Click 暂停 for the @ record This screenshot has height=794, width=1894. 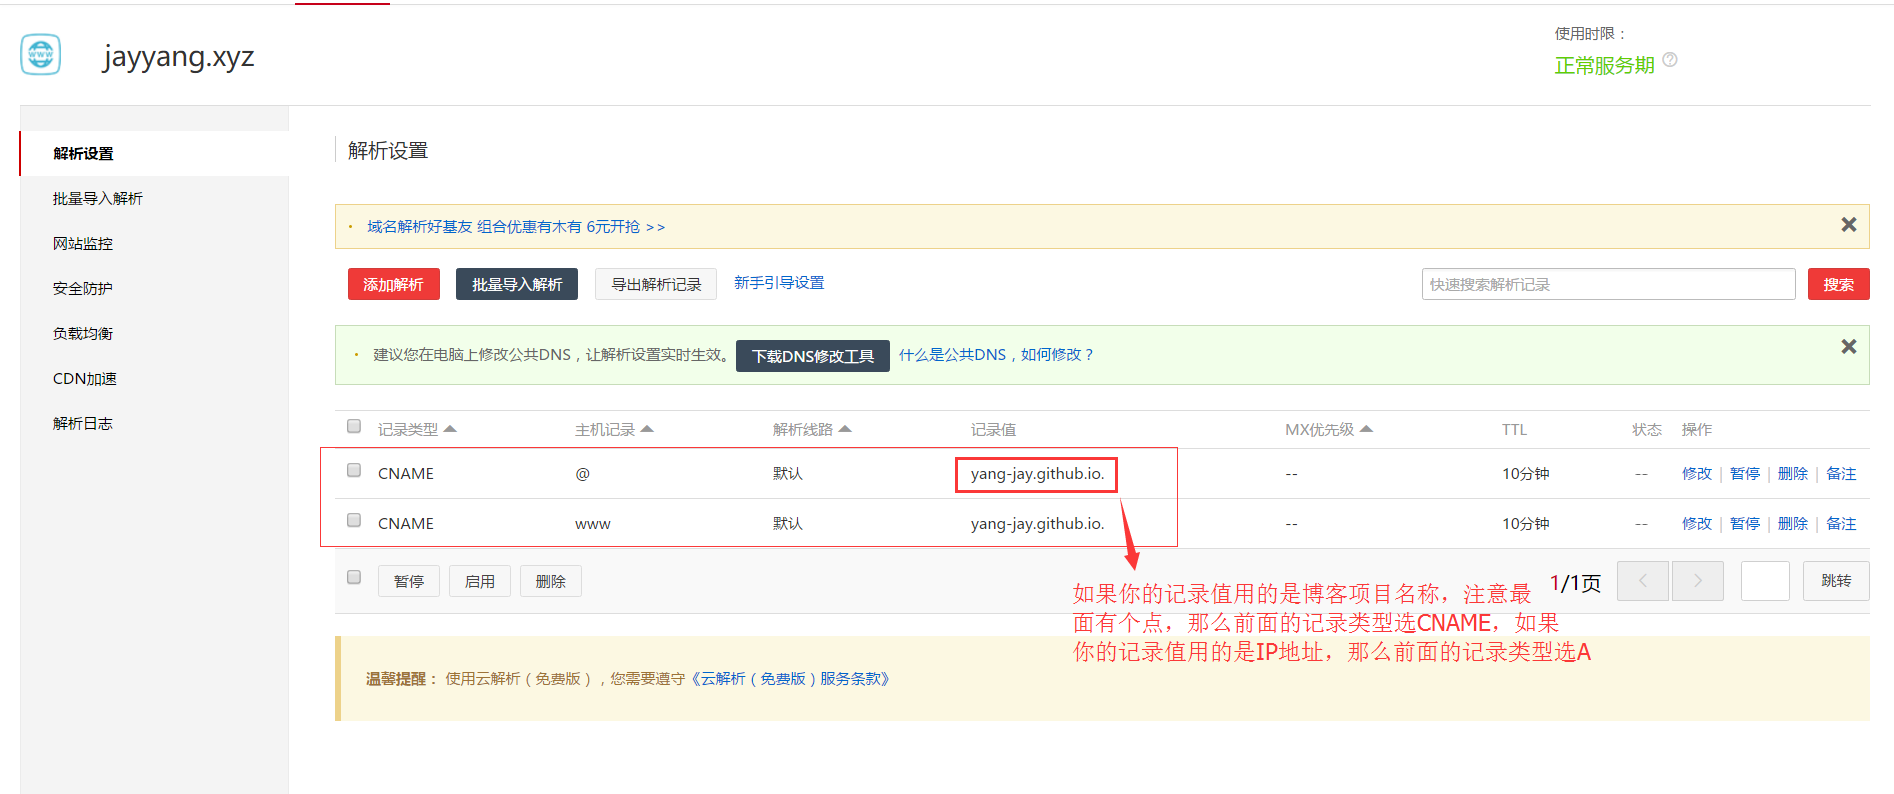pos(1745,473)
